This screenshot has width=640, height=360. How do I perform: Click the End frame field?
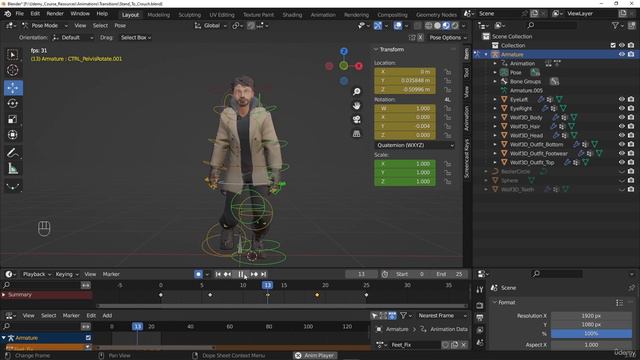[450, 274]
